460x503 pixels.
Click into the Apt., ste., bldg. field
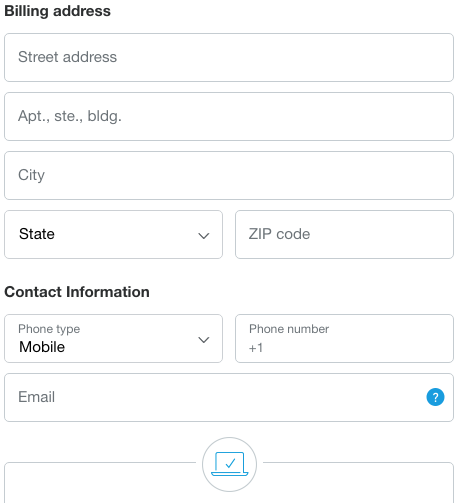(229, 116)
